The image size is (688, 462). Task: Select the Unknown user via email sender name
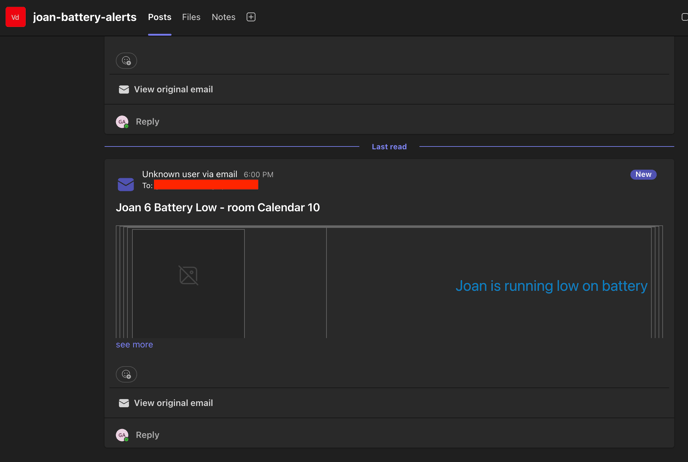tap(190, 174)
